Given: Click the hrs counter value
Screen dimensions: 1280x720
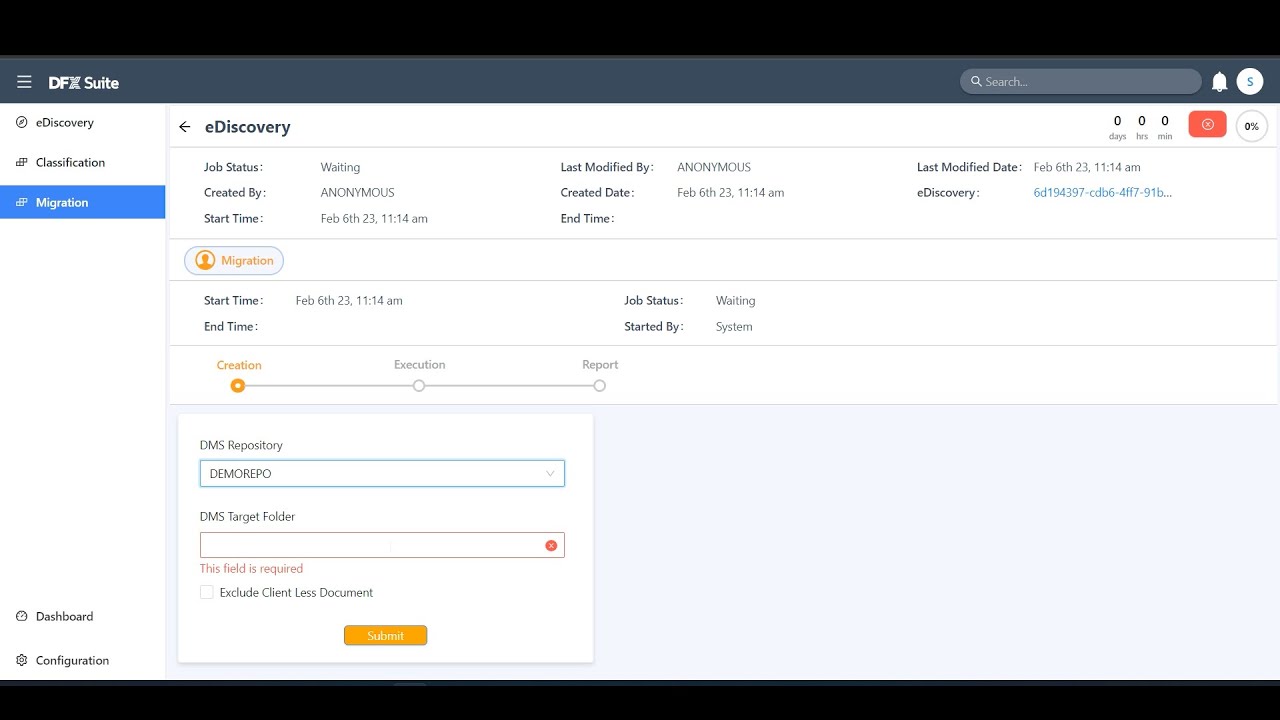Looking at the screenshot, I should click(x=1141, y=121).
